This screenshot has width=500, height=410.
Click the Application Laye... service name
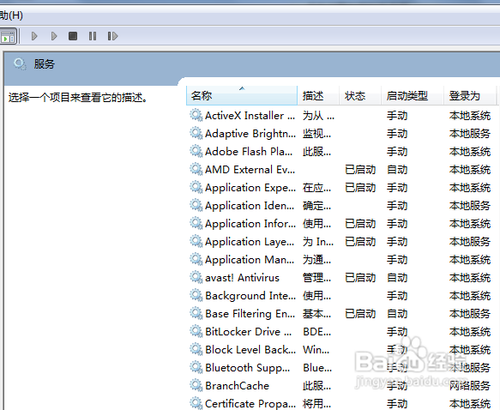click(250, 242)
